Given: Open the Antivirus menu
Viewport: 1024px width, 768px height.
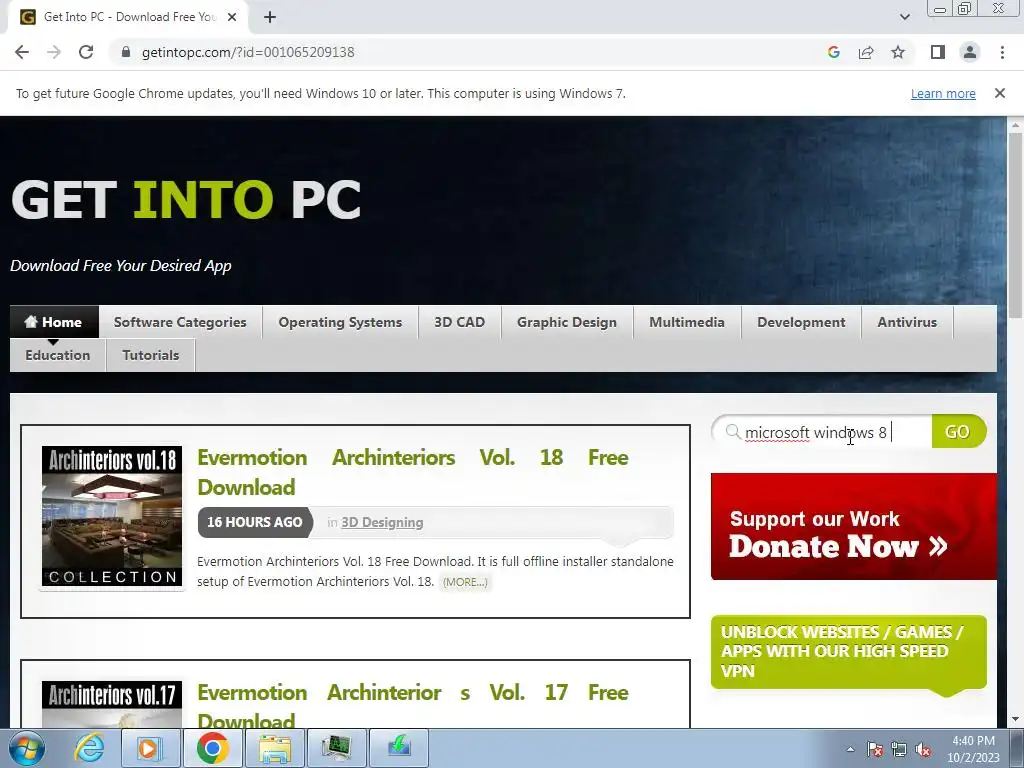Looking at the screenshot, I should click(x=907, y=322).
